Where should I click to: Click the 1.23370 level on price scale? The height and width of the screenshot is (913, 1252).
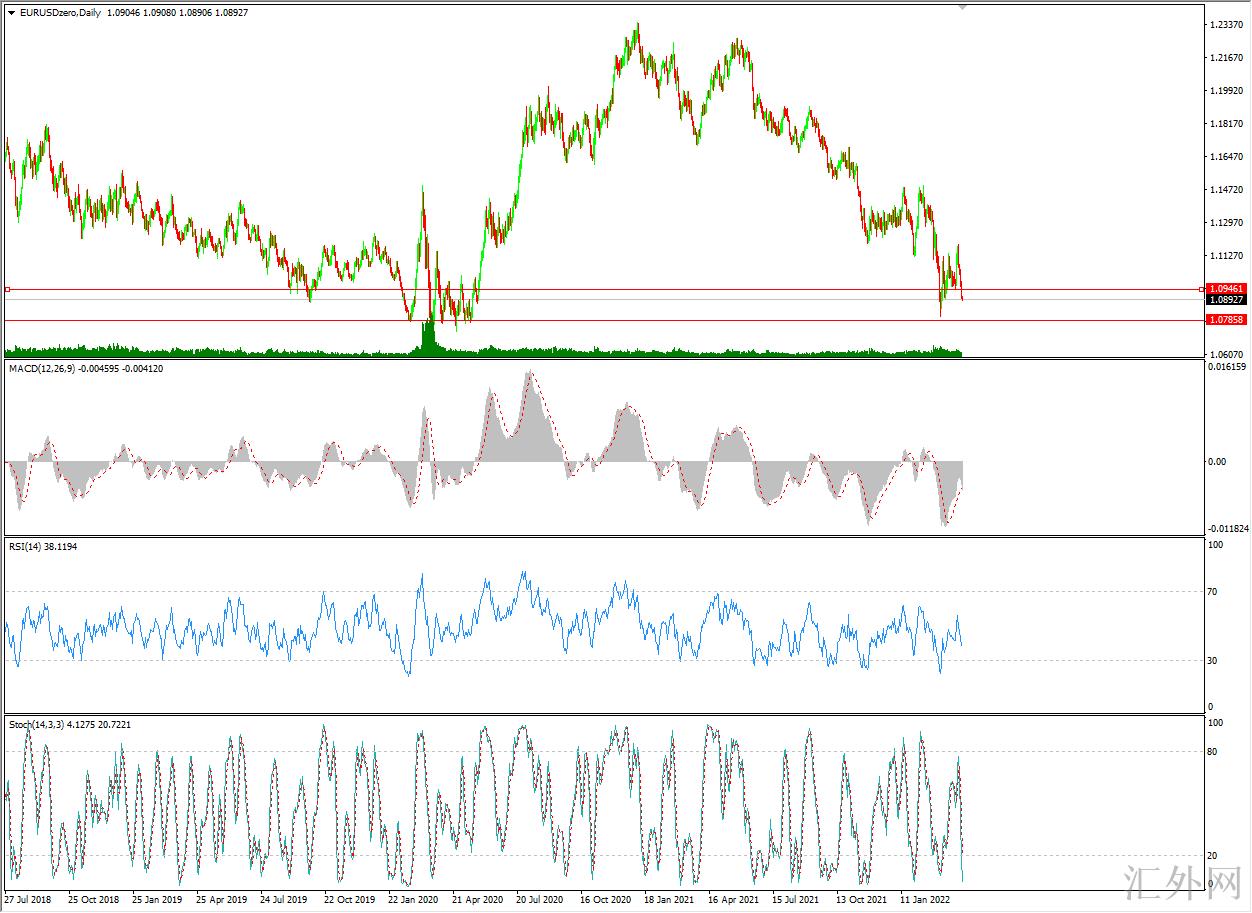coord(1227,24)
